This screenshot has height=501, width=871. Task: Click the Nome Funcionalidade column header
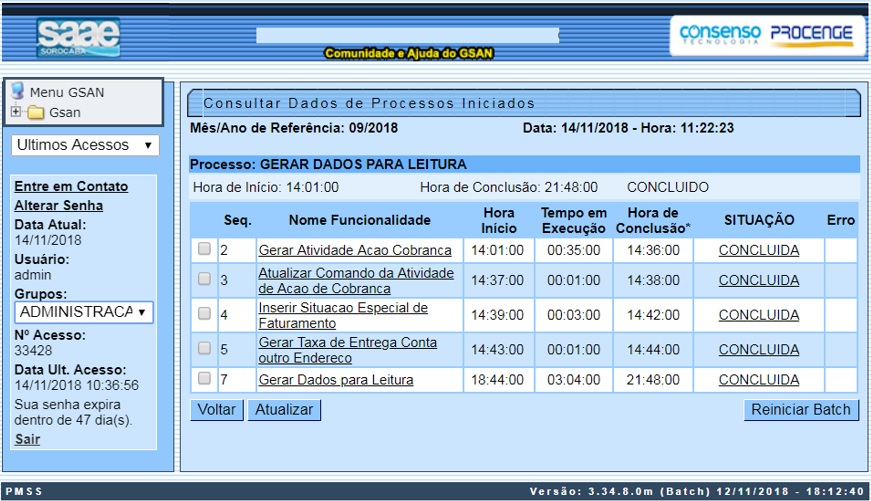coord(359,221)
